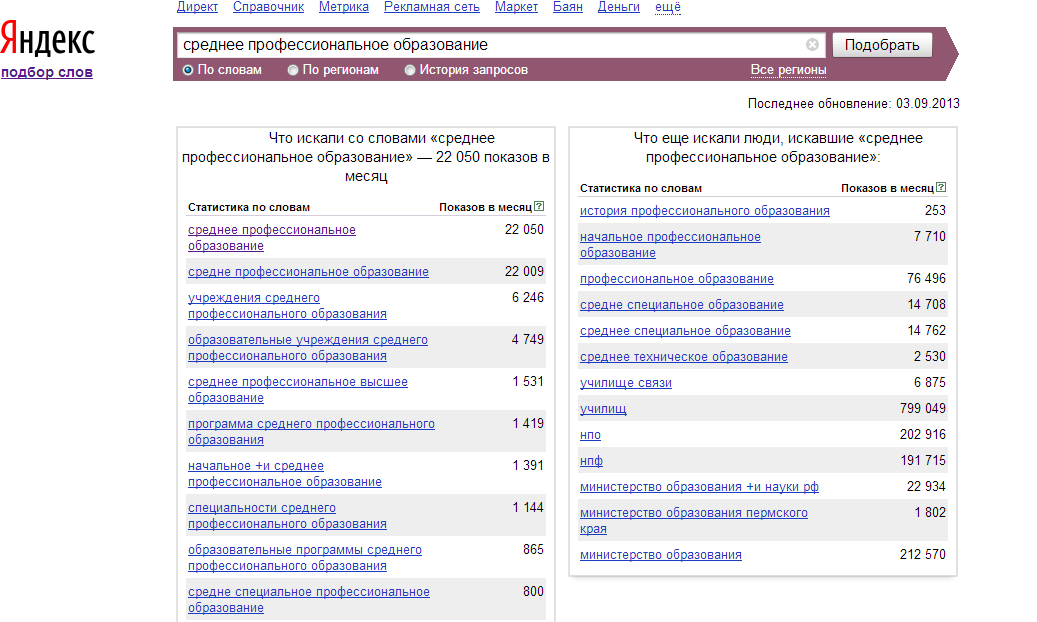The width and height of the screenshot is (1037, 622).
Task: Click the 'министерство образования пермского края' link
Action: coord(693,513)
